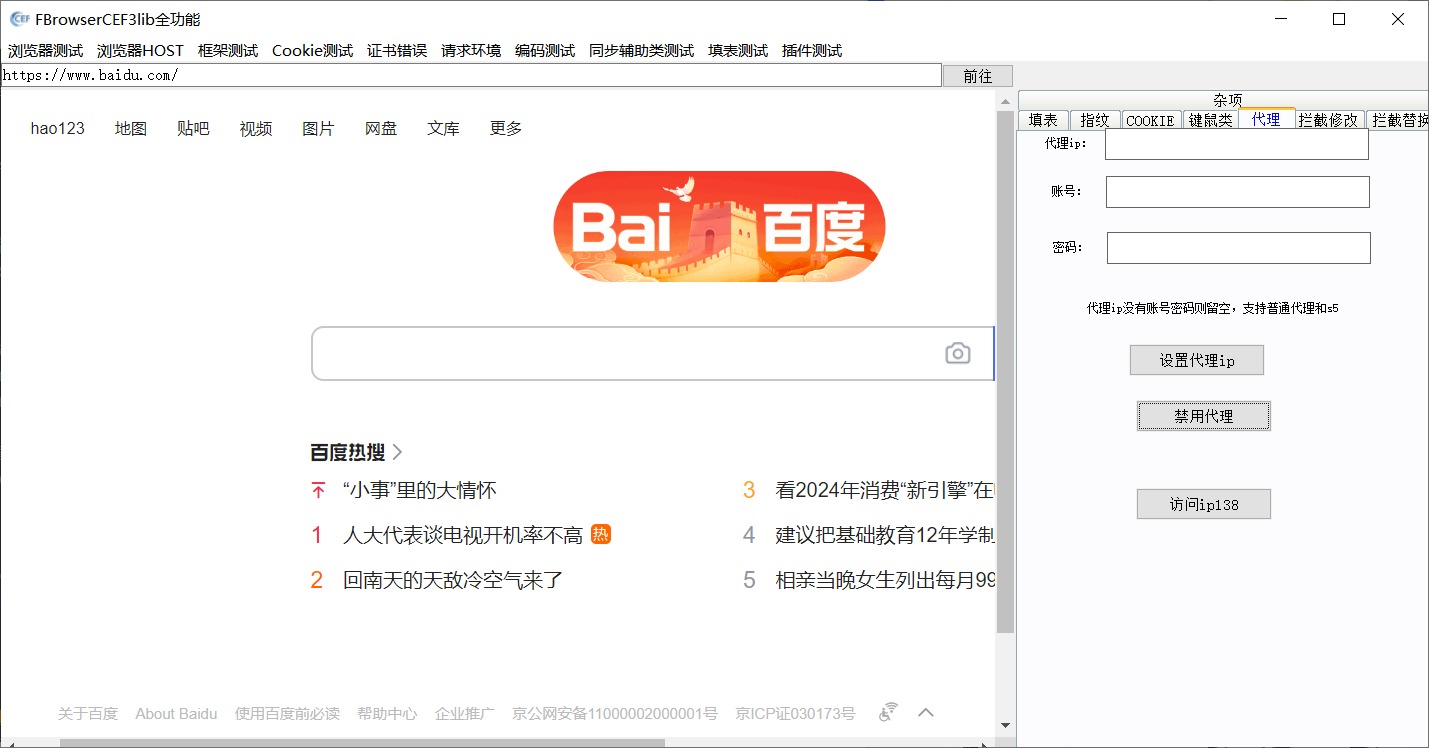The height and width of the screenshot is (748, 1429).
Task: Click the 关于百度 footer link
Action: 88,713
